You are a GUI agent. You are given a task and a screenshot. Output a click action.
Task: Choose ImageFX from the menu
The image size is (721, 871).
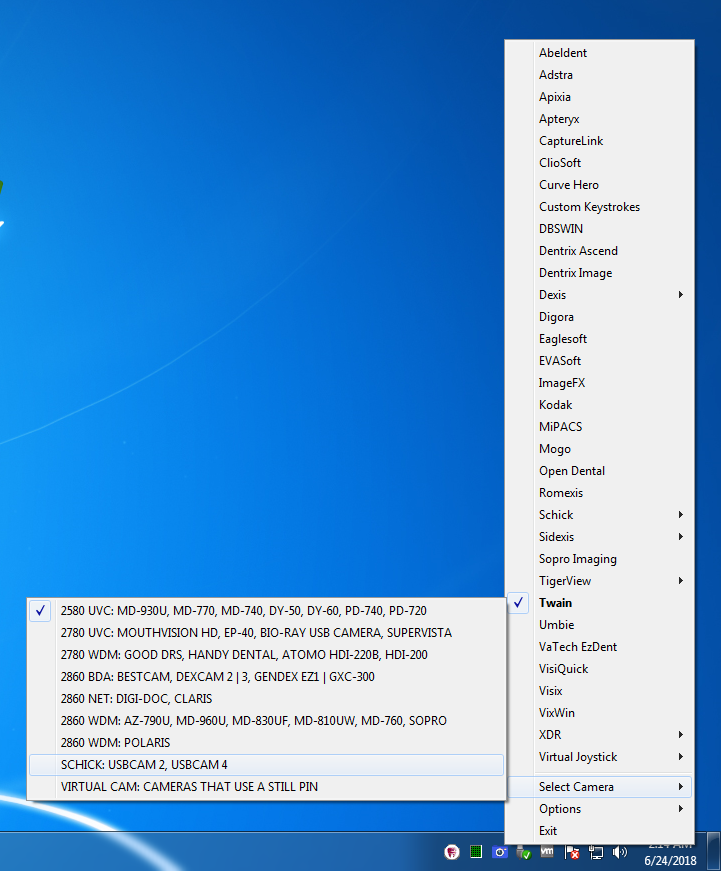click(600, 383)
